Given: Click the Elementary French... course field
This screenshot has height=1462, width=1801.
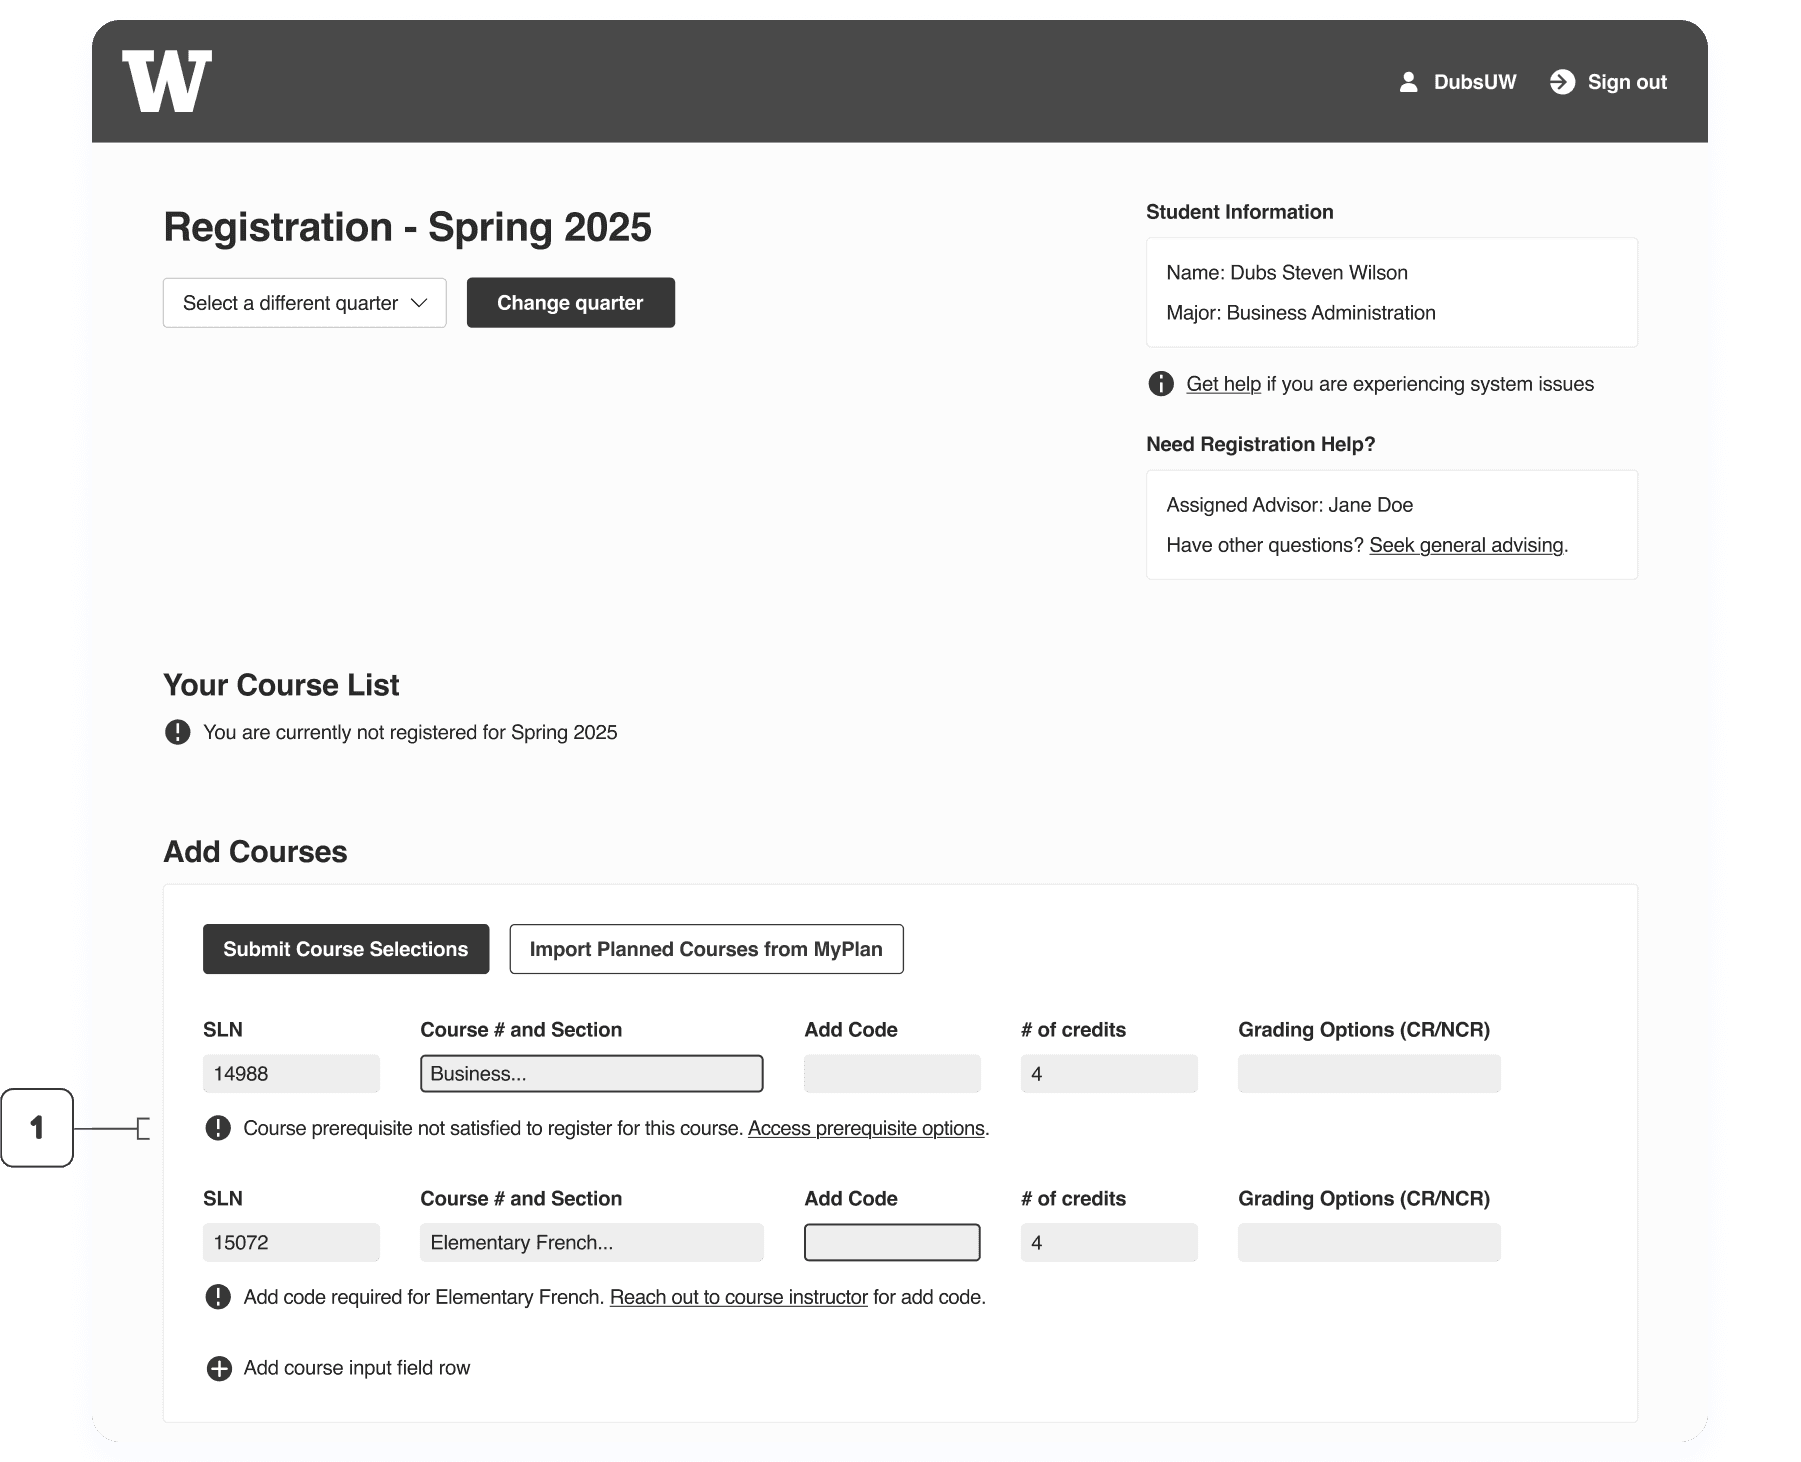Looking at the screenshot, I should tap(592, 1243).
